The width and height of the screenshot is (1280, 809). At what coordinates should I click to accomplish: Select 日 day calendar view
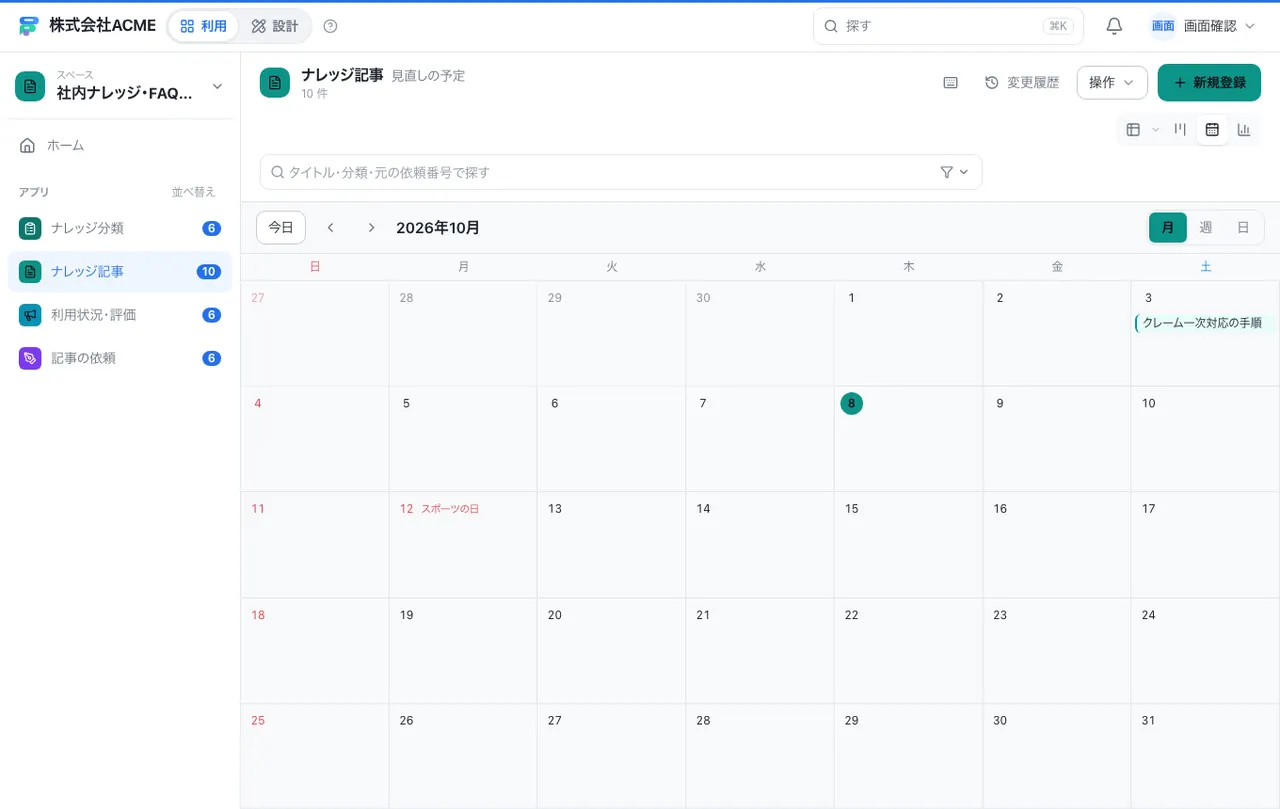click(x=1243, y=228)
